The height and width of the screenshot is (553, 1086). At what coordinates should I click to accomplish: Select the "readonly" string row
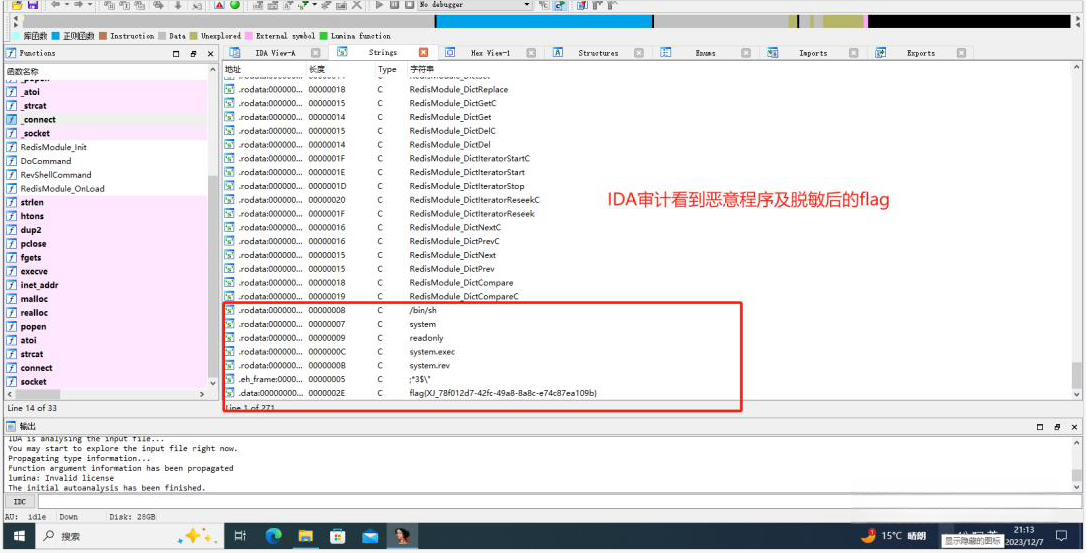click(646, 338)
